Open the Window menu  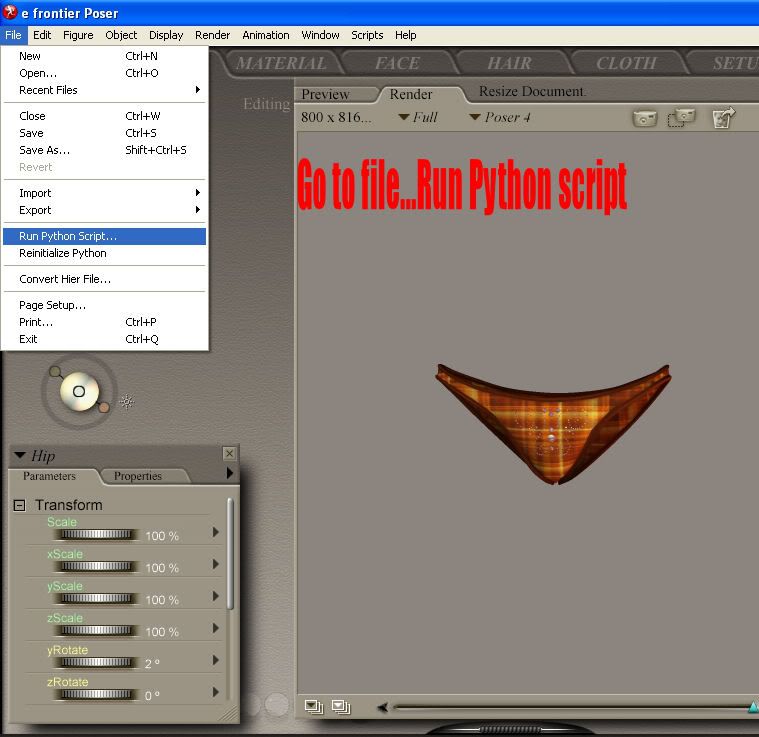(x=320, y=35)
